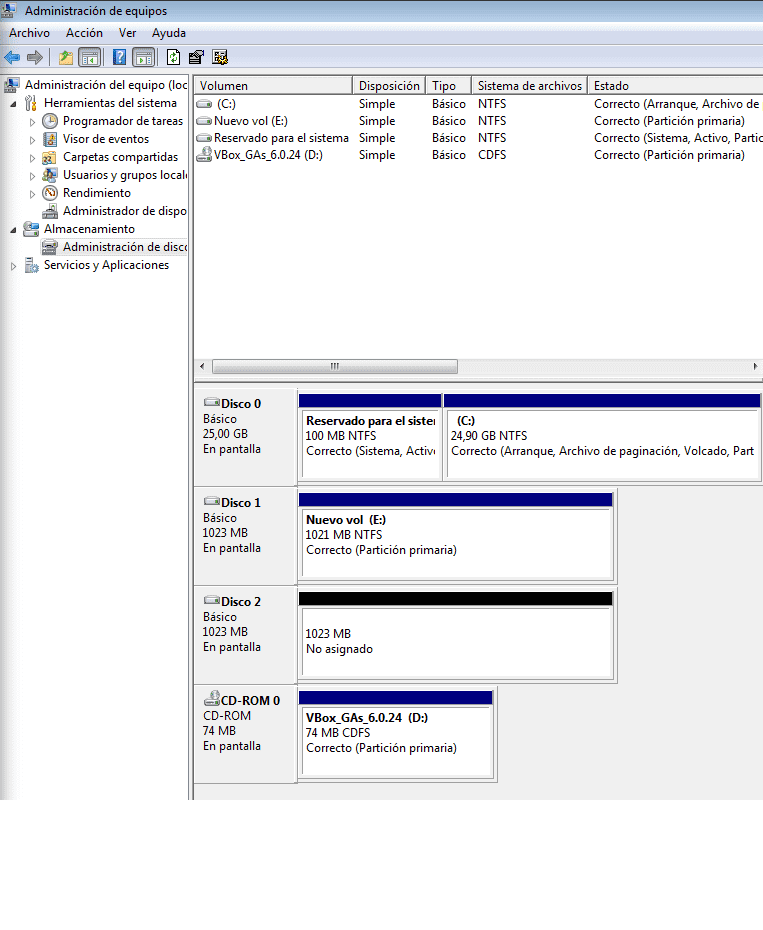Toggle the Show/Hide Action Pane button
The image size is (763, 930).
pyautogui.click(x=144, y=58)
